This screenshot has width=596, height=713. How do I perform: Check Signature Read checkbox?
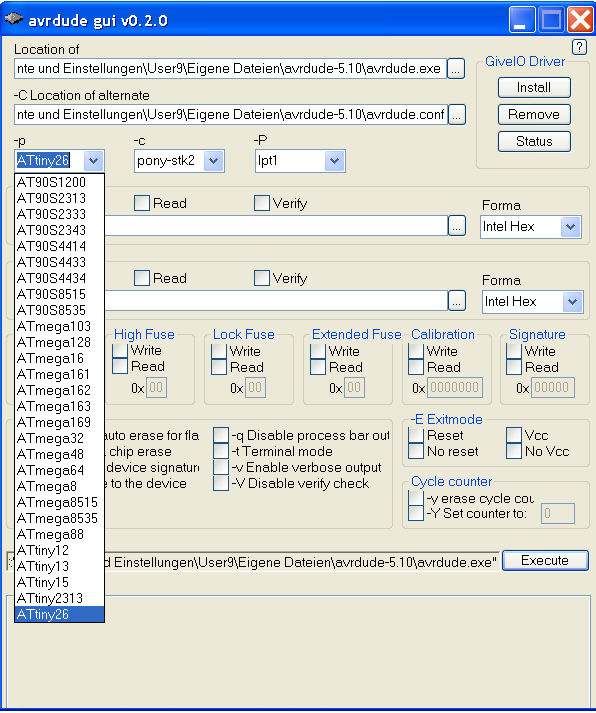tap(514, 367)
